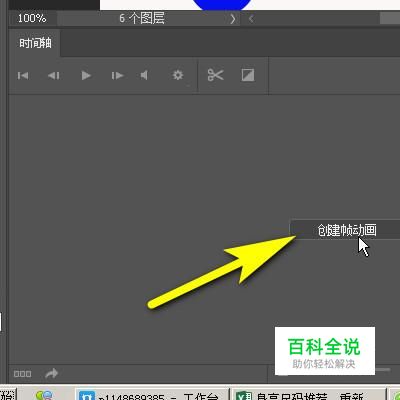This screenshot has width=400, height=400.
Task: Click the horizontal scroll left arrow
Action: tap(251, 19)
